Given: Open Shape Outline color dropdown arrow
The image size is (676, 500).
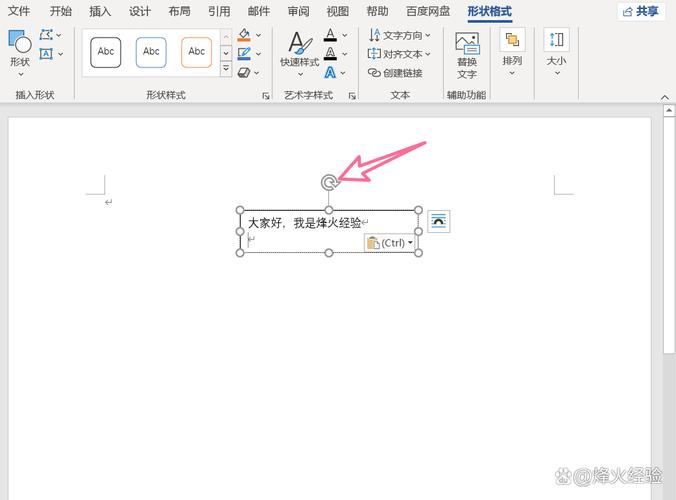Looking at the screenshot, I should tap(259, 54).
